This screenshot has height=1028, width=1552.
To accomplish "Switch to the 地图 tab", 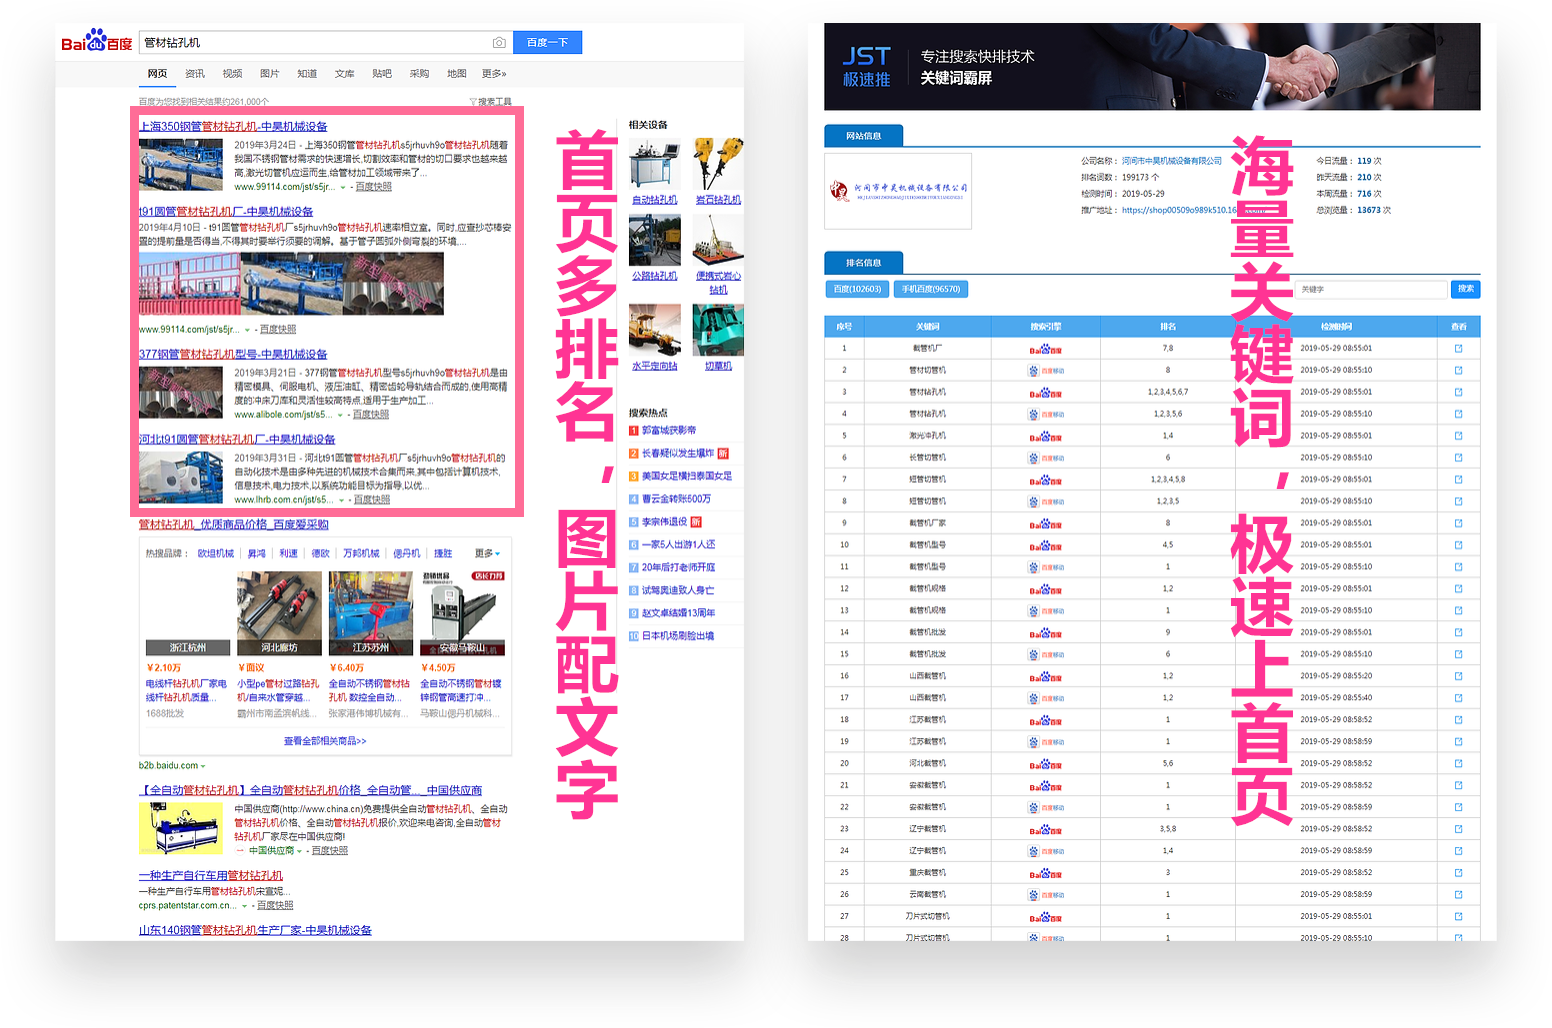I will tap(457, 74).
